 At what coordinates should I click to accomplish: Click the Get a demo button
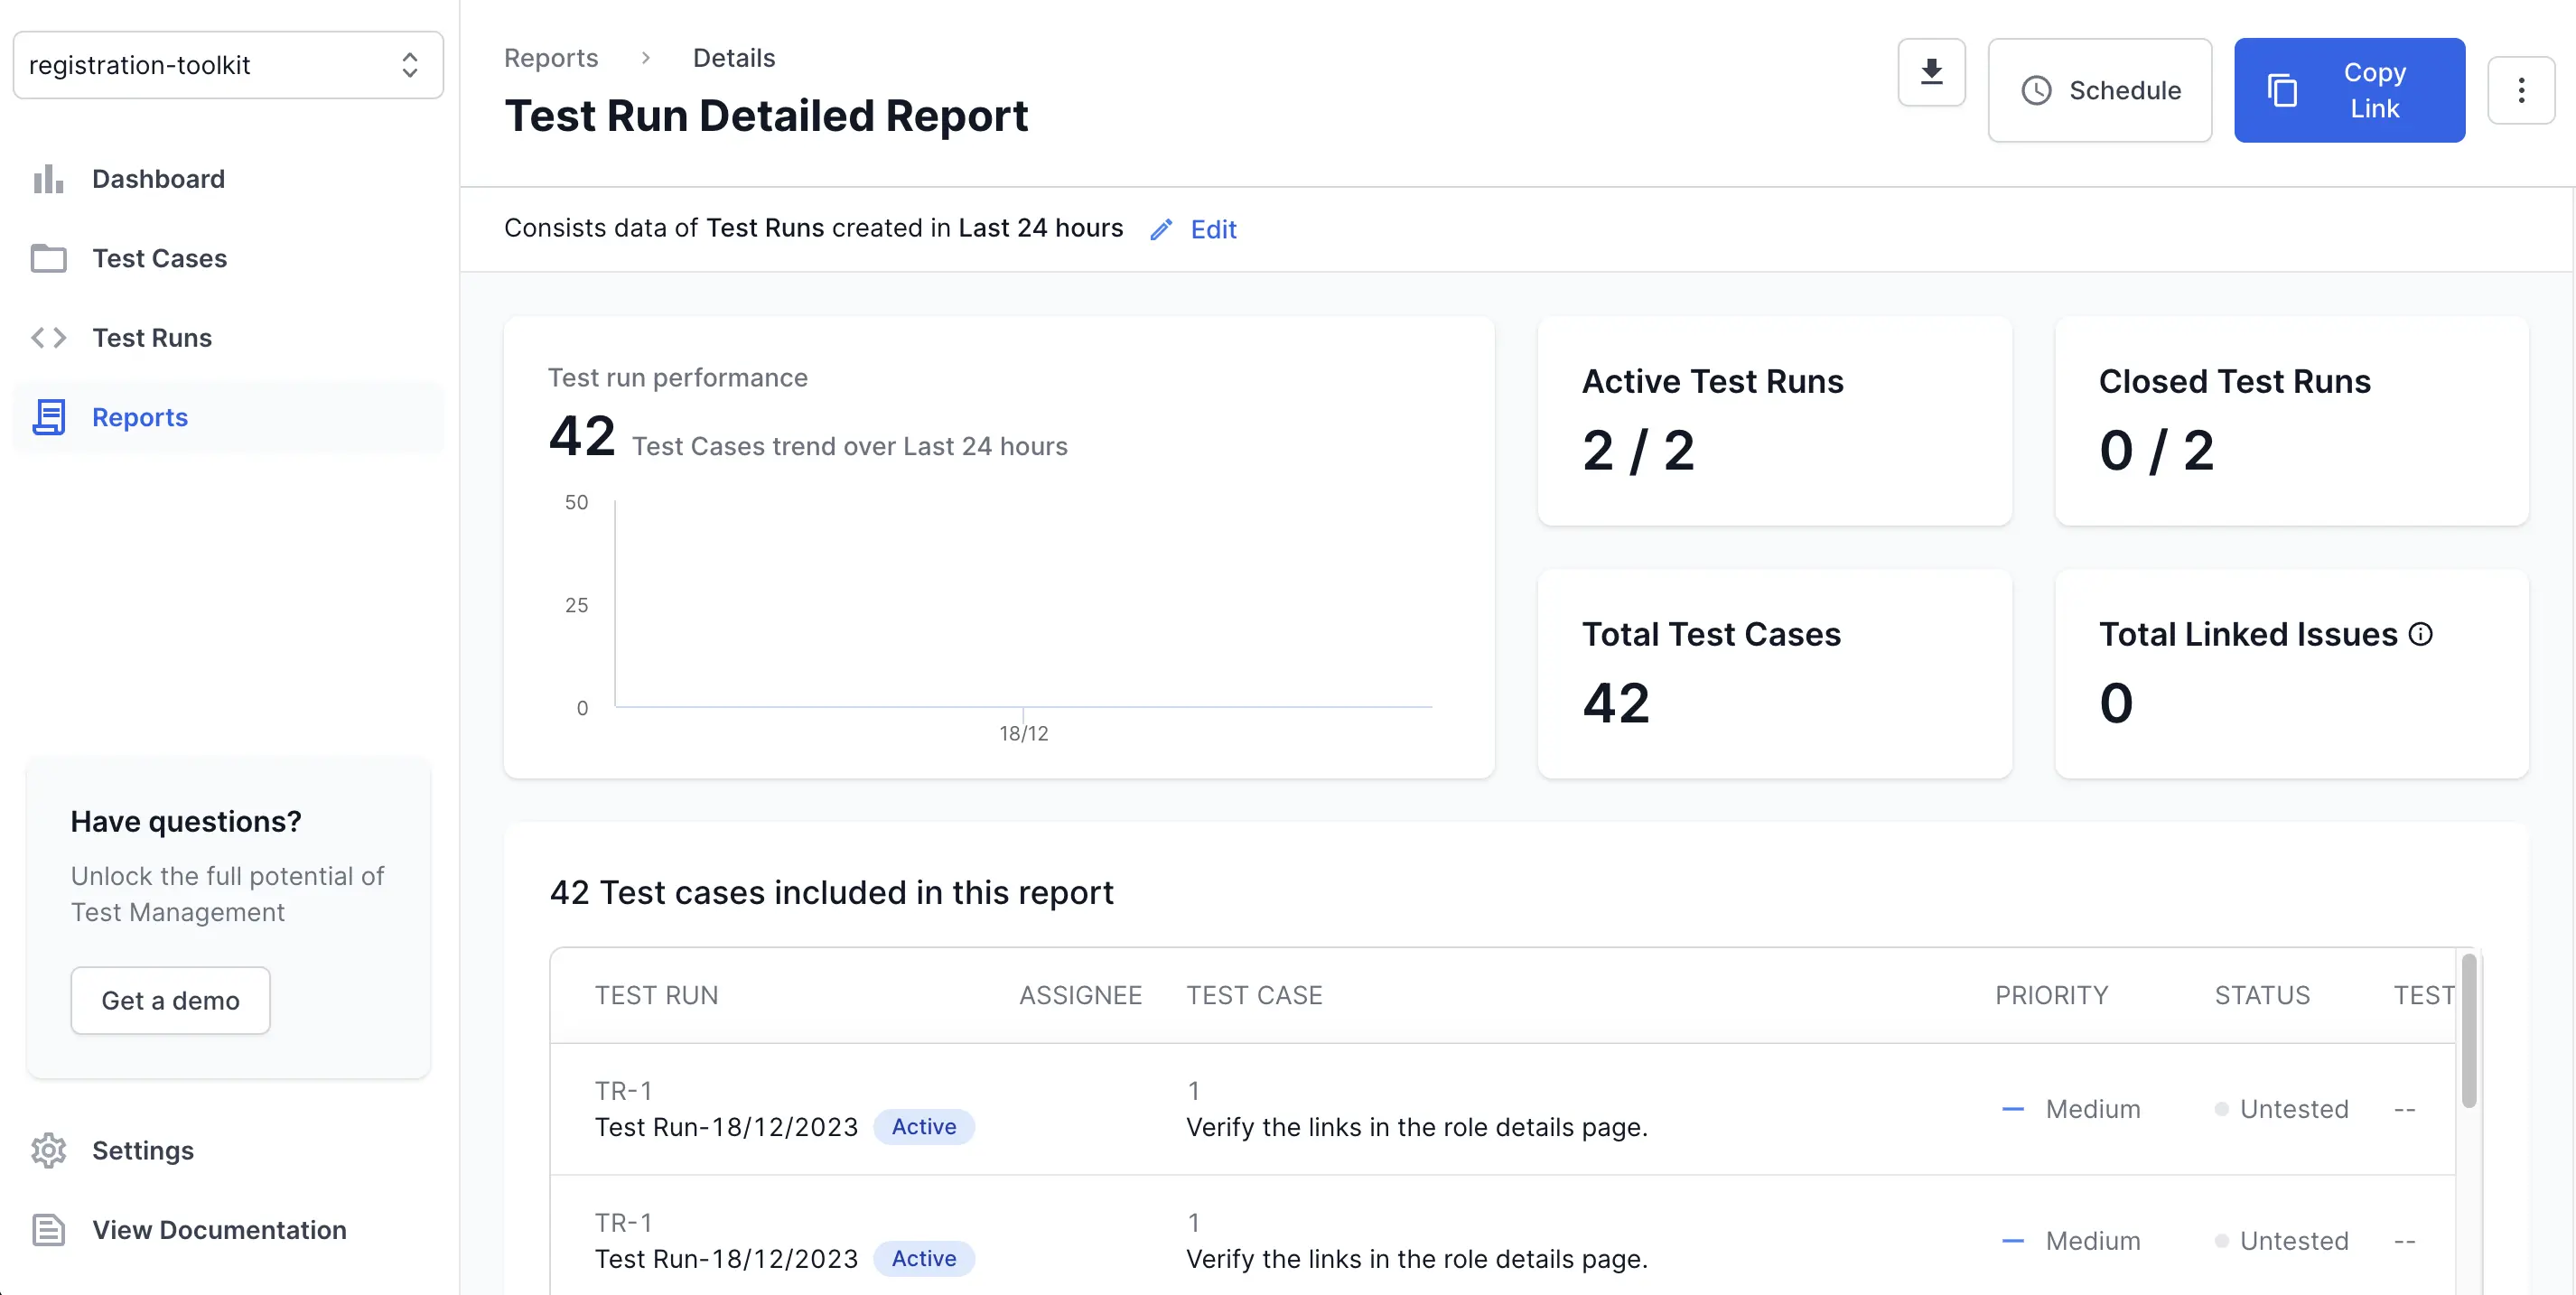(170, 1000)
